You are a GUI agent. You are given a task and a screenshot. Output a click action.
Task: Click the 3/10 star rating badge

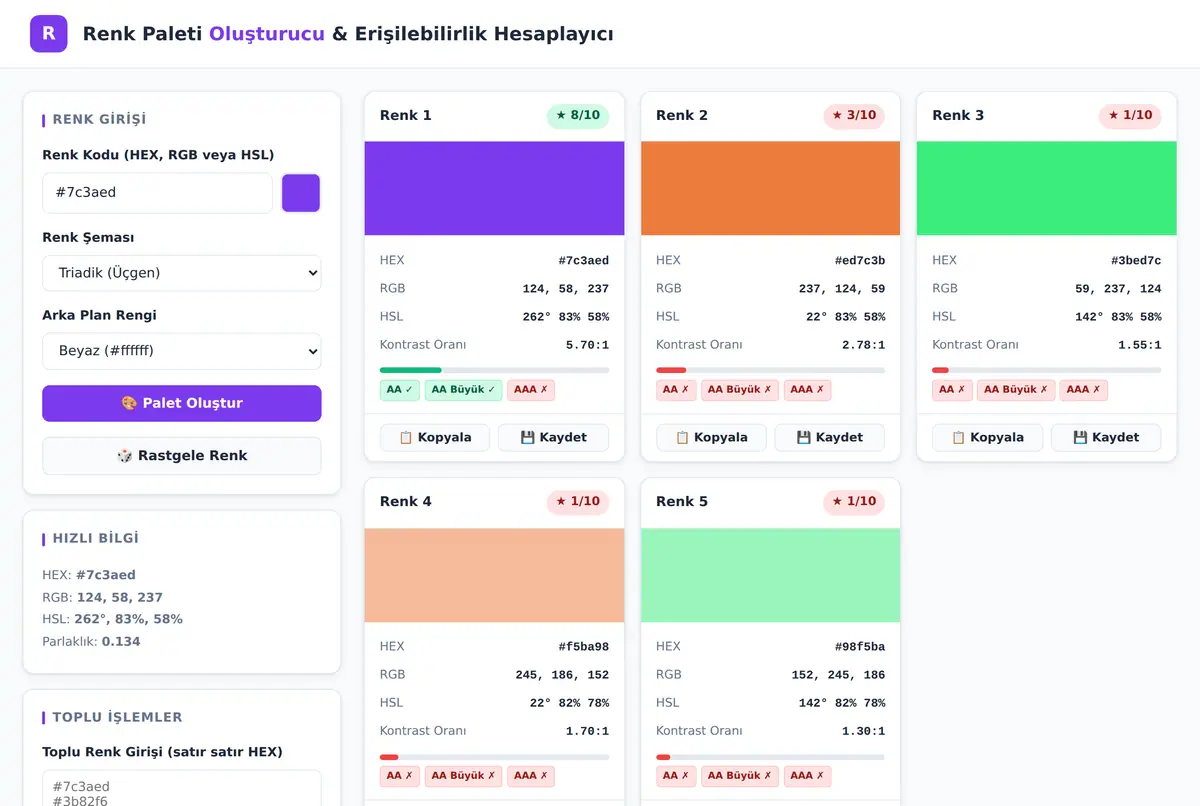point(854,115)
